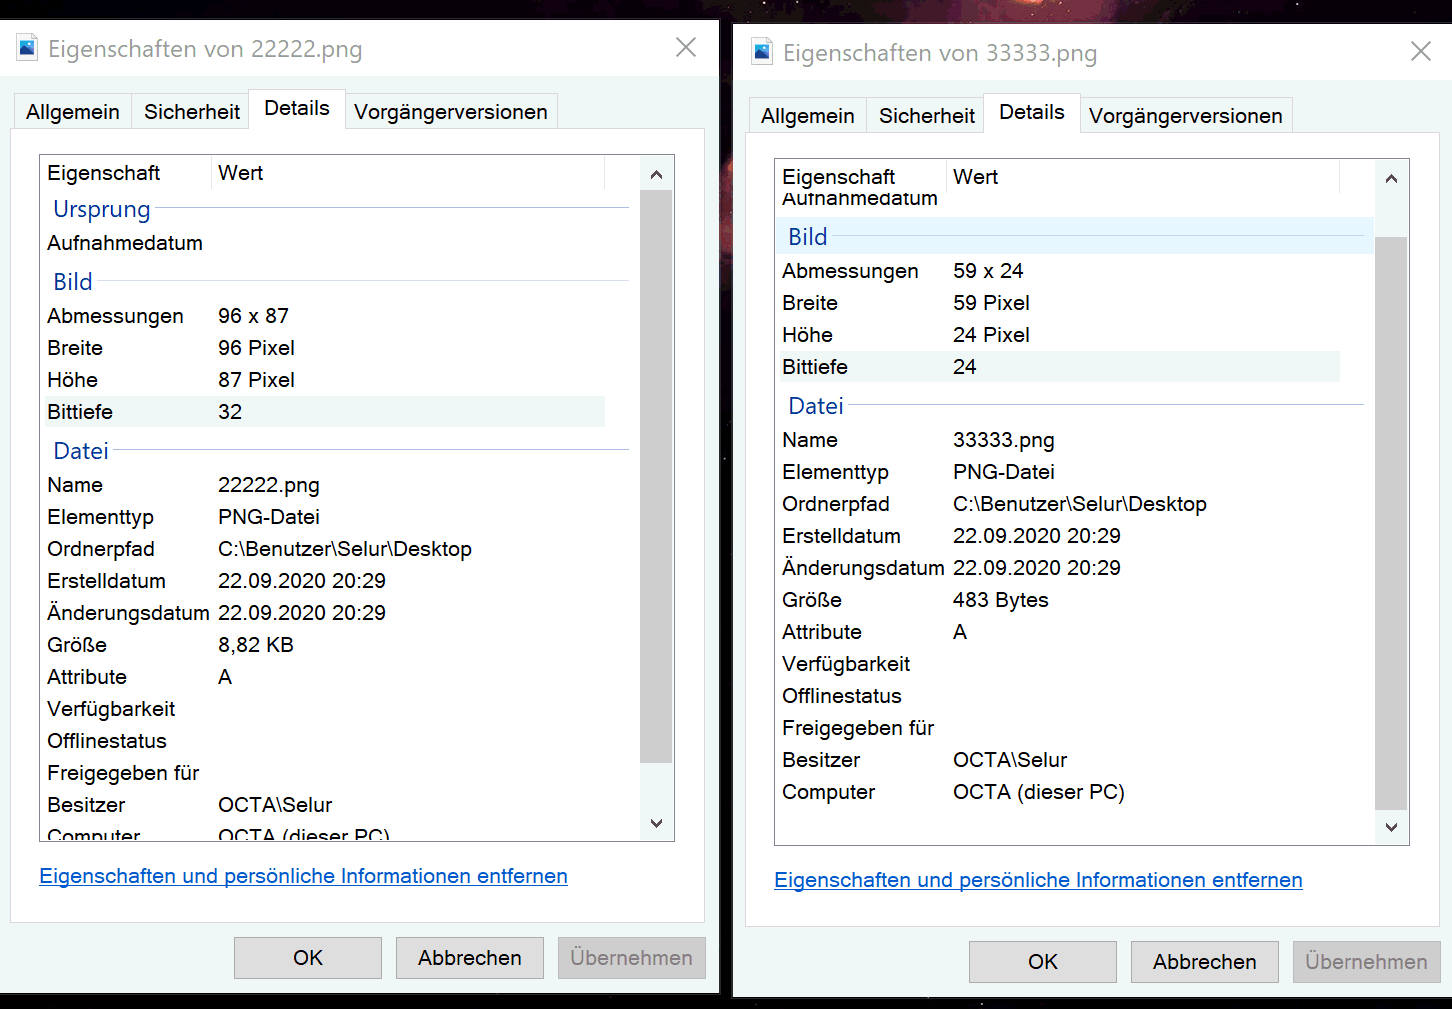This screenshot has width=1452, height=1009.
Task: Click the 22222.png file icon in title bar
Action: pyautogui.click(x=27, y=48)
